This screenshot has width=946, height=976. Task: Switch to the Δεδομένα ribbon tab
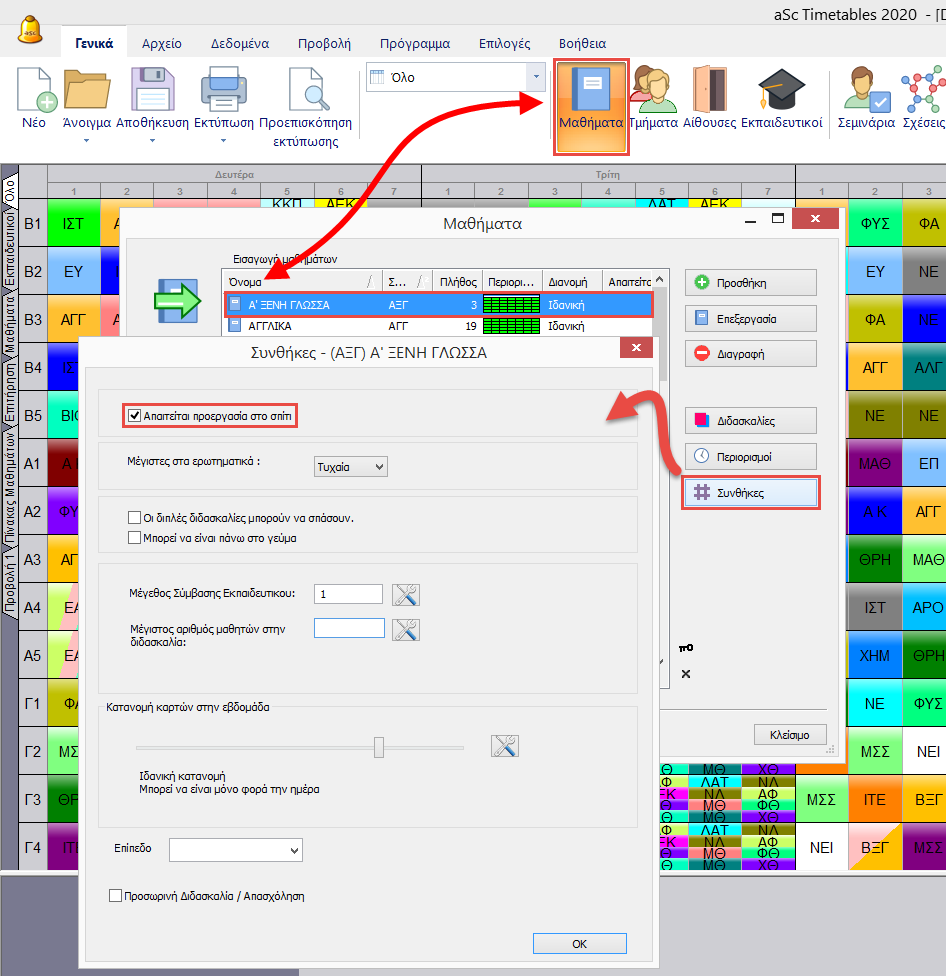click(x=240, y=44)
